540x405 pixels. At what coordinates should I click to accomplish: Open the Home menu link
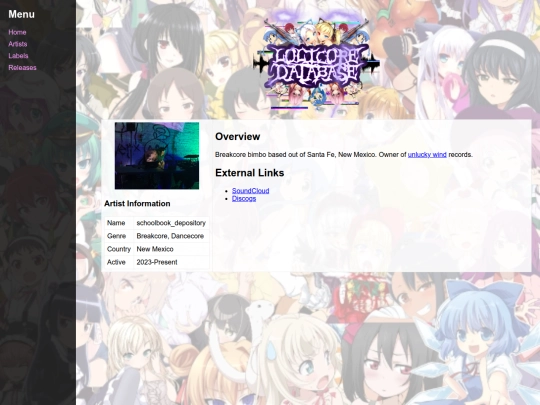[17, 32]
